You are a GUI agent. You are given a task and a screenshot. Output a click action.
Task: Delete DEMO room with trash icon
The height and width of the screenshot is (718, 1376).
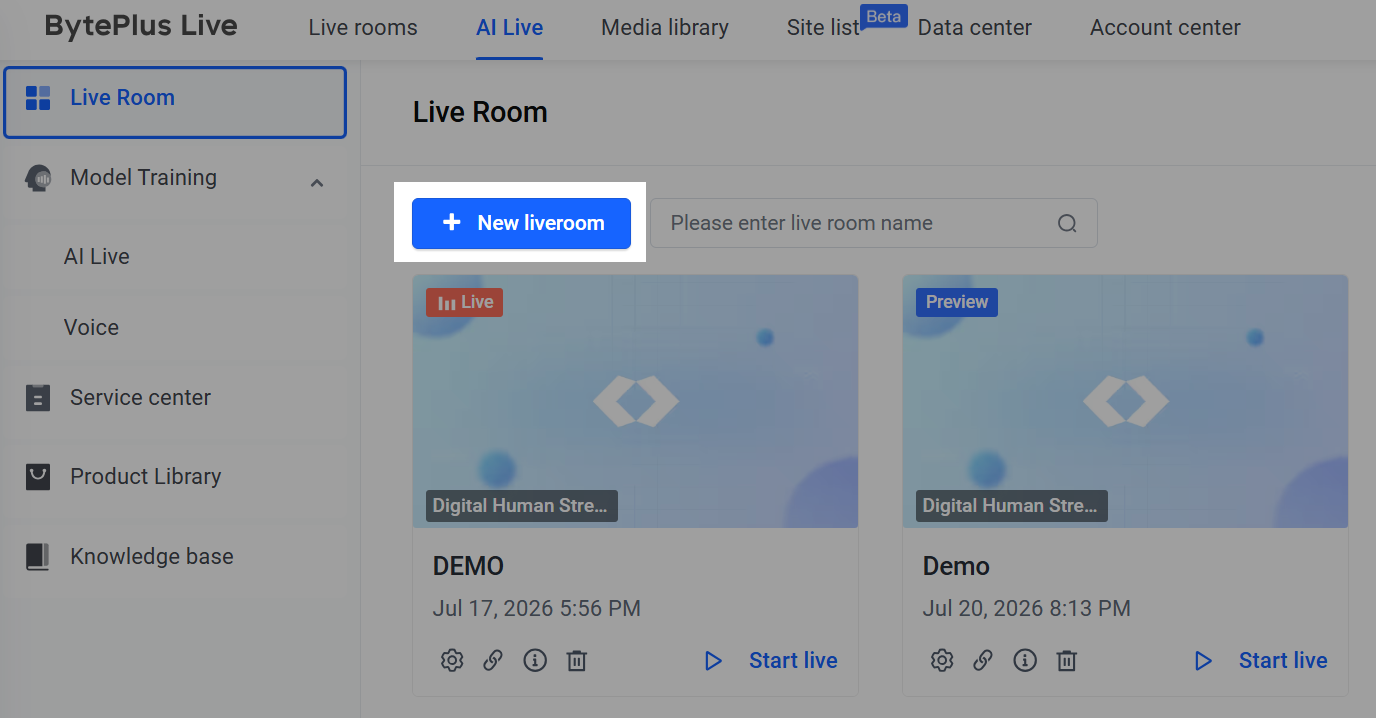pyautogui.click(x=577, y=660)
